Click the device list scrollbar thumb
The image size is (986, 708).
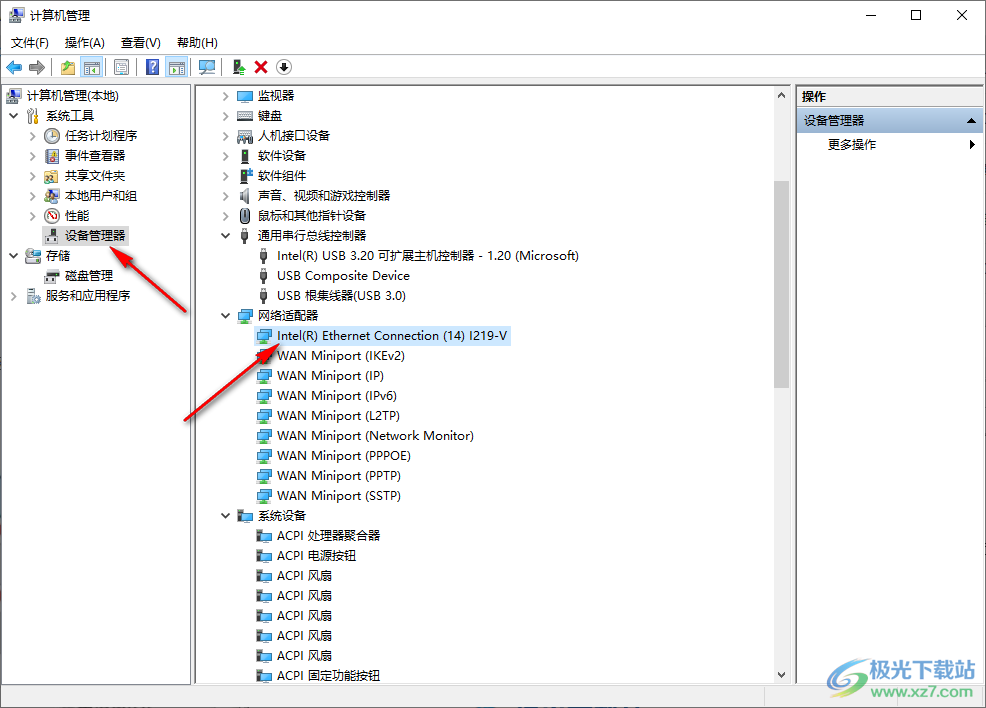pyautogui.click(x=781, y=284)
